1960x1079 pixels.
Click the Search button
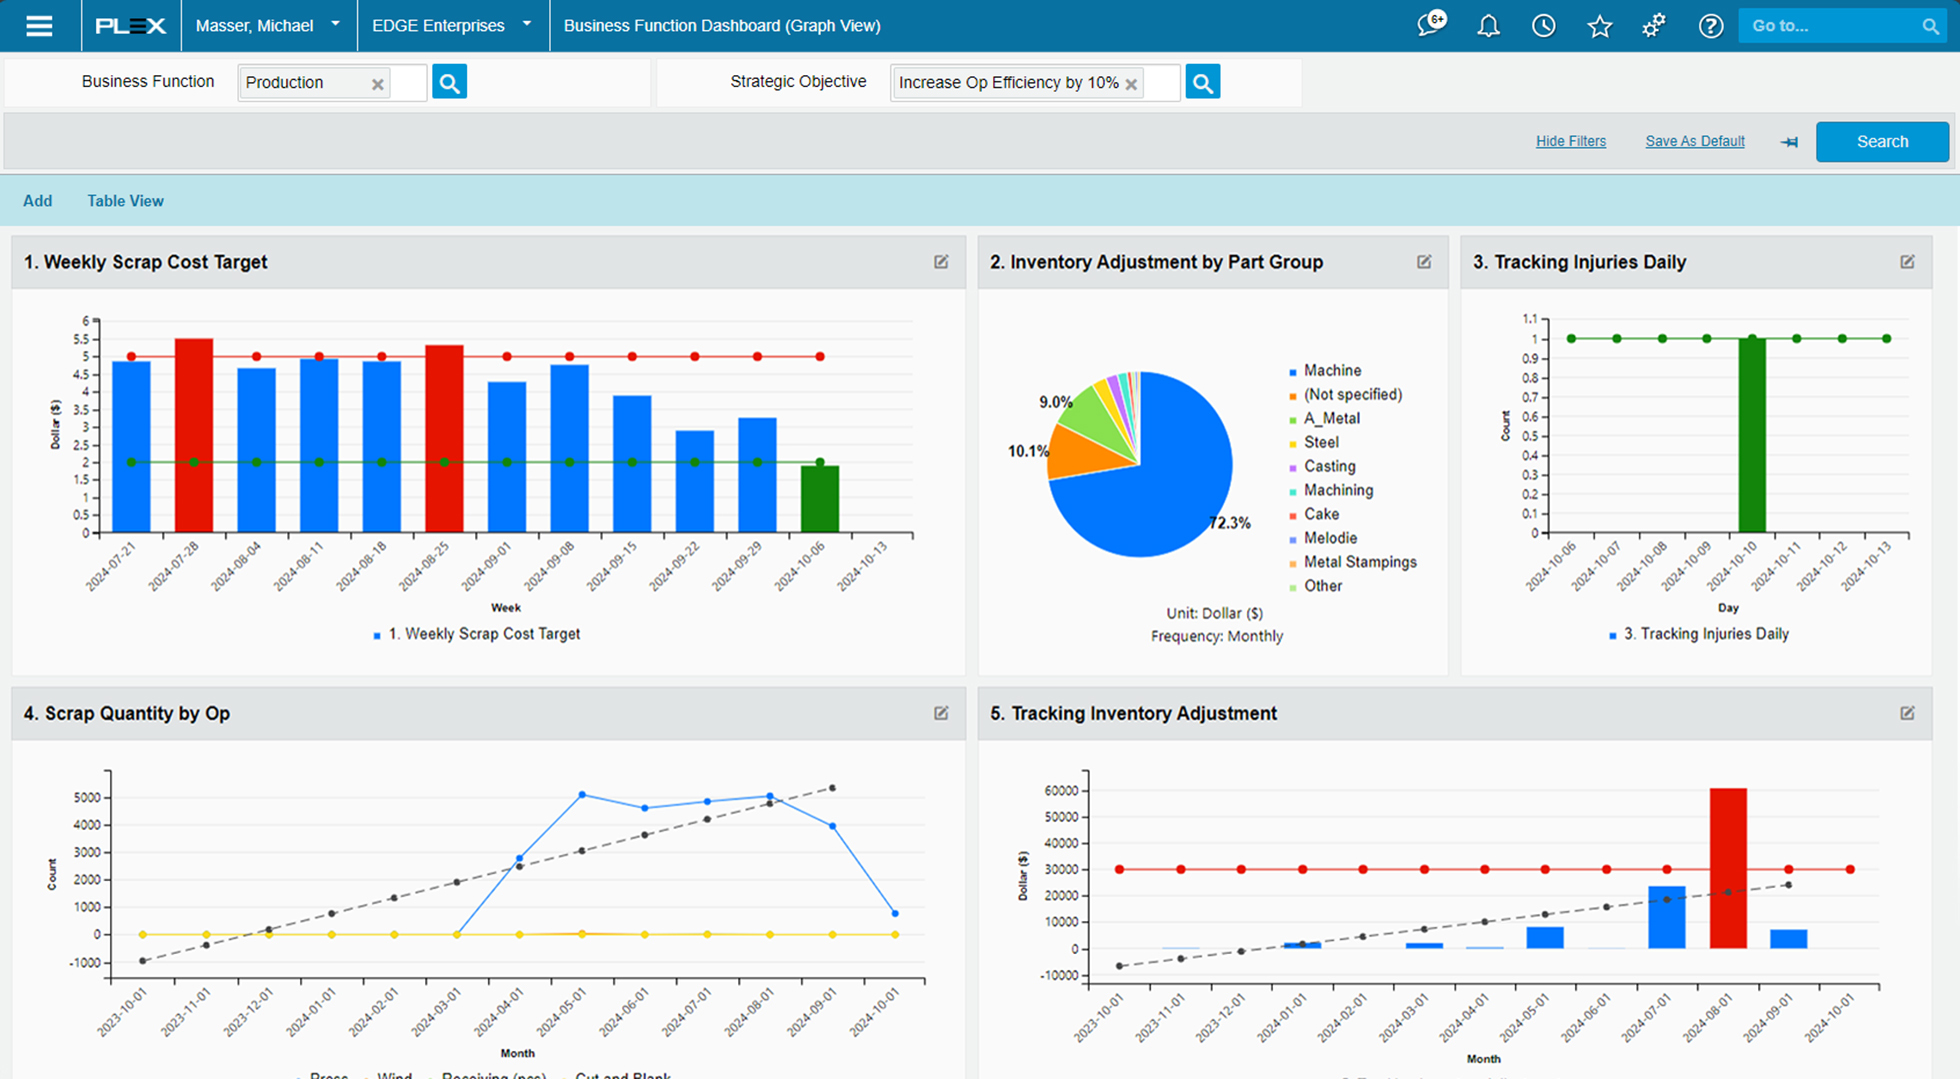[1882, 141]
